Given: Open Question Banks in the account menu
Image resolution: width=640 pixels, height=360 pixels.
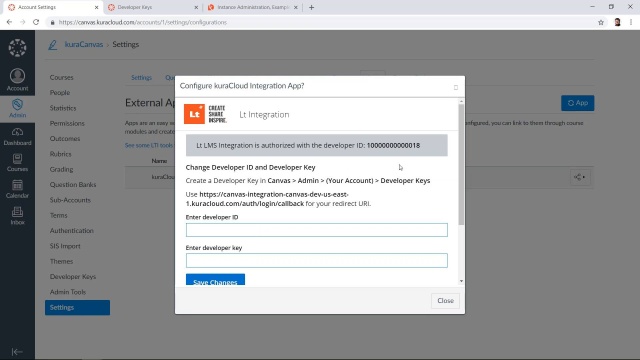Looking at the screenshot, I should coord(73,184).
